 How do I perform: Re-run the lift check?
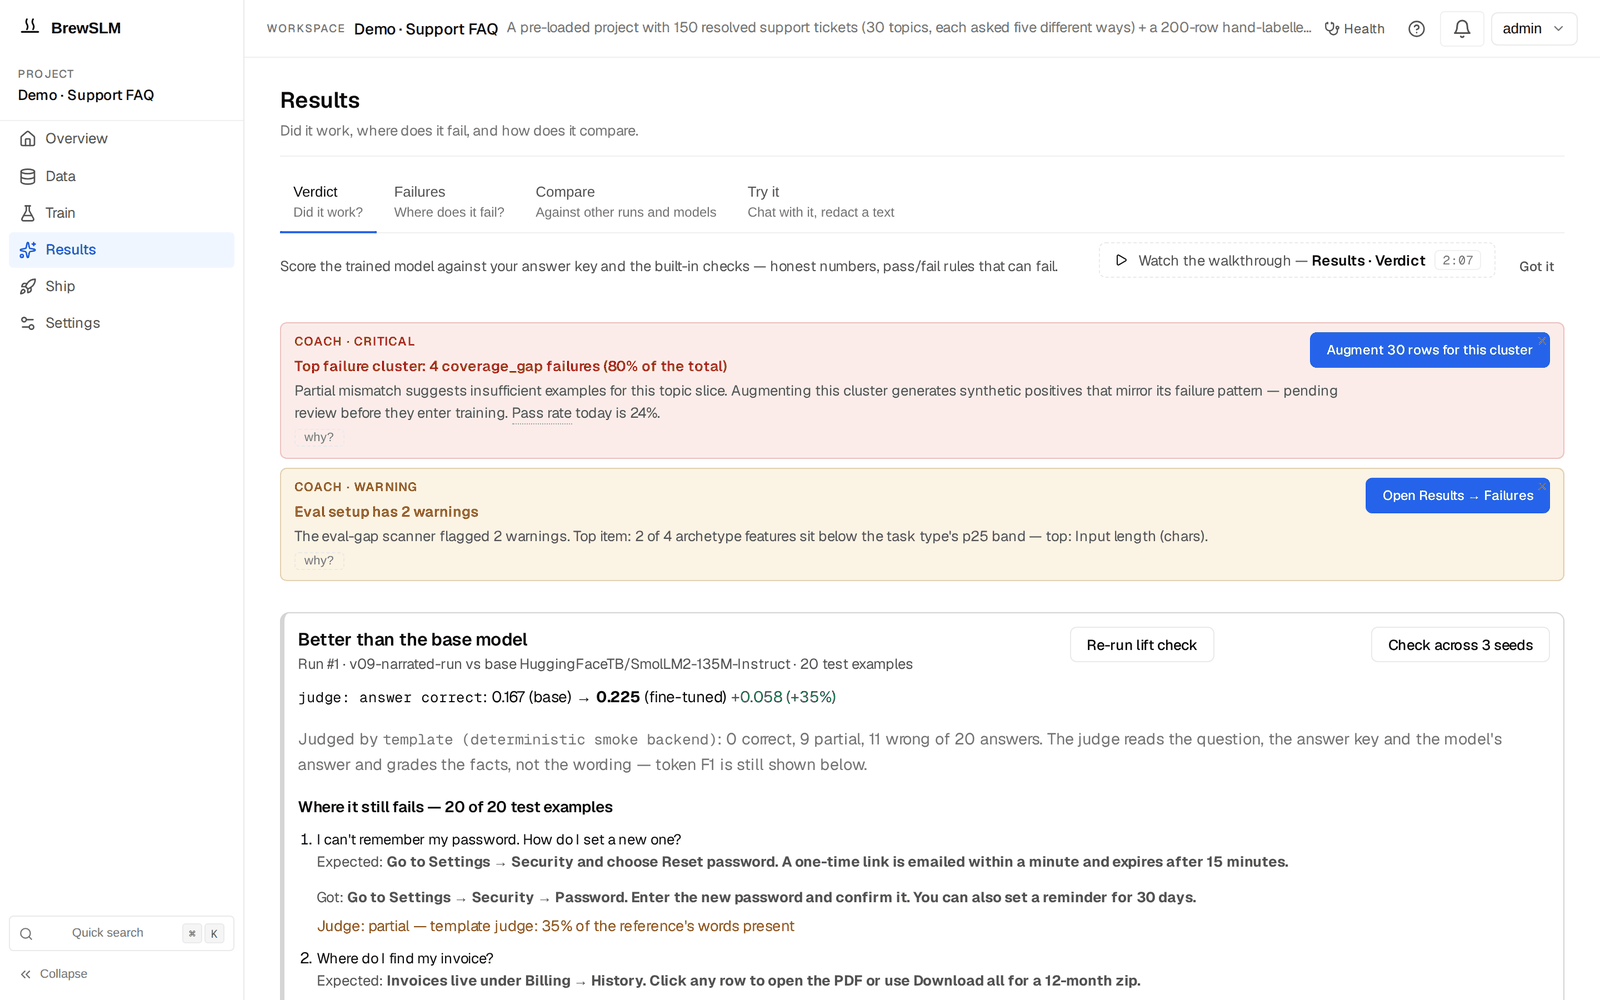(x=1142, y=645)
